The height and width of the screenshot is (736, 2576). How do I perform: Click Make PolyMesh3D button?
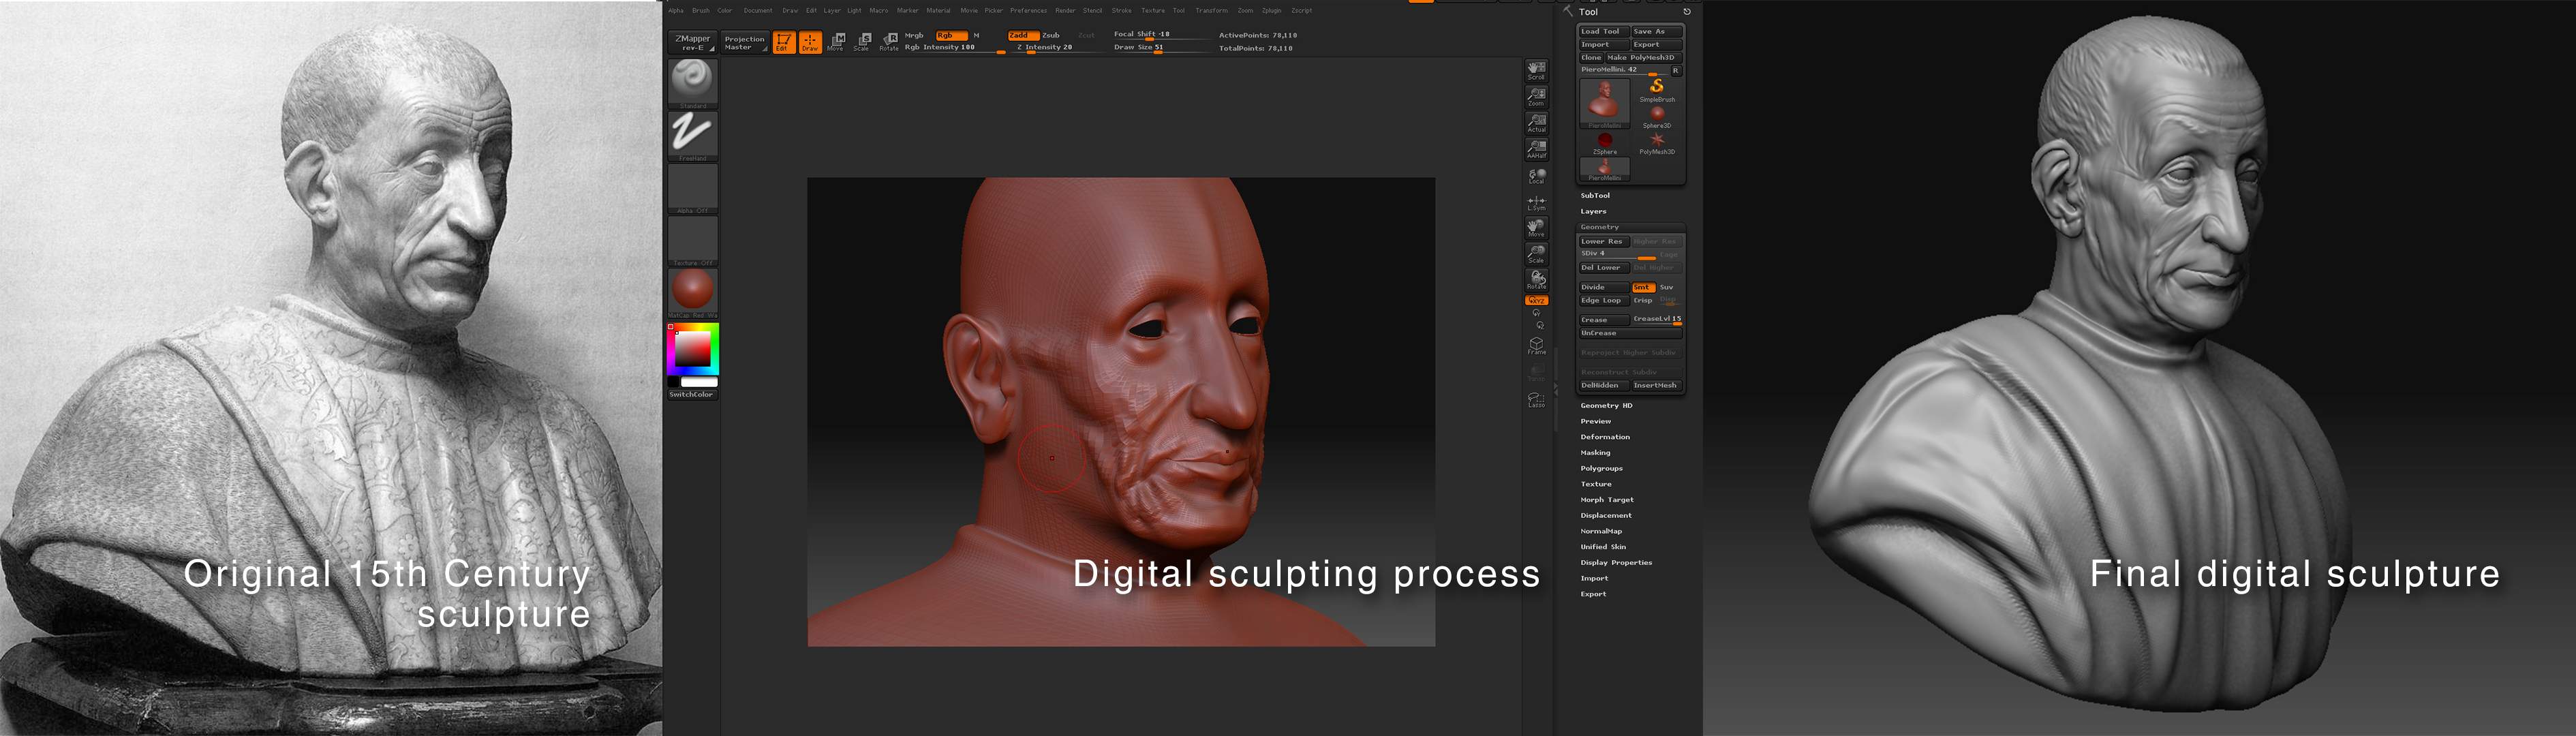coord(1645,57)
